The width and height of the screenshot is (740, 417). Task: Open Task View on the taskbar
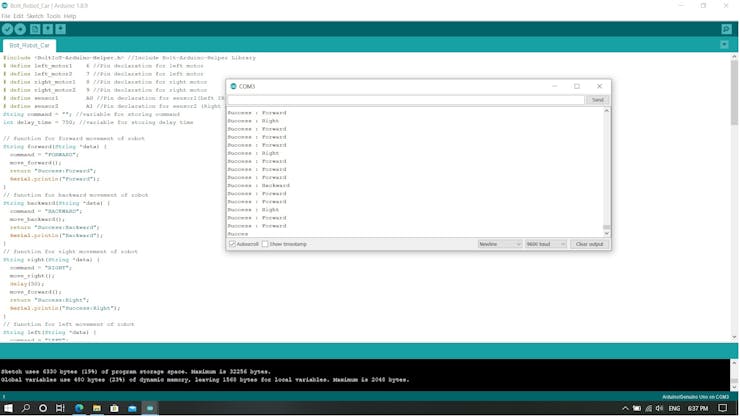point(60,408)
